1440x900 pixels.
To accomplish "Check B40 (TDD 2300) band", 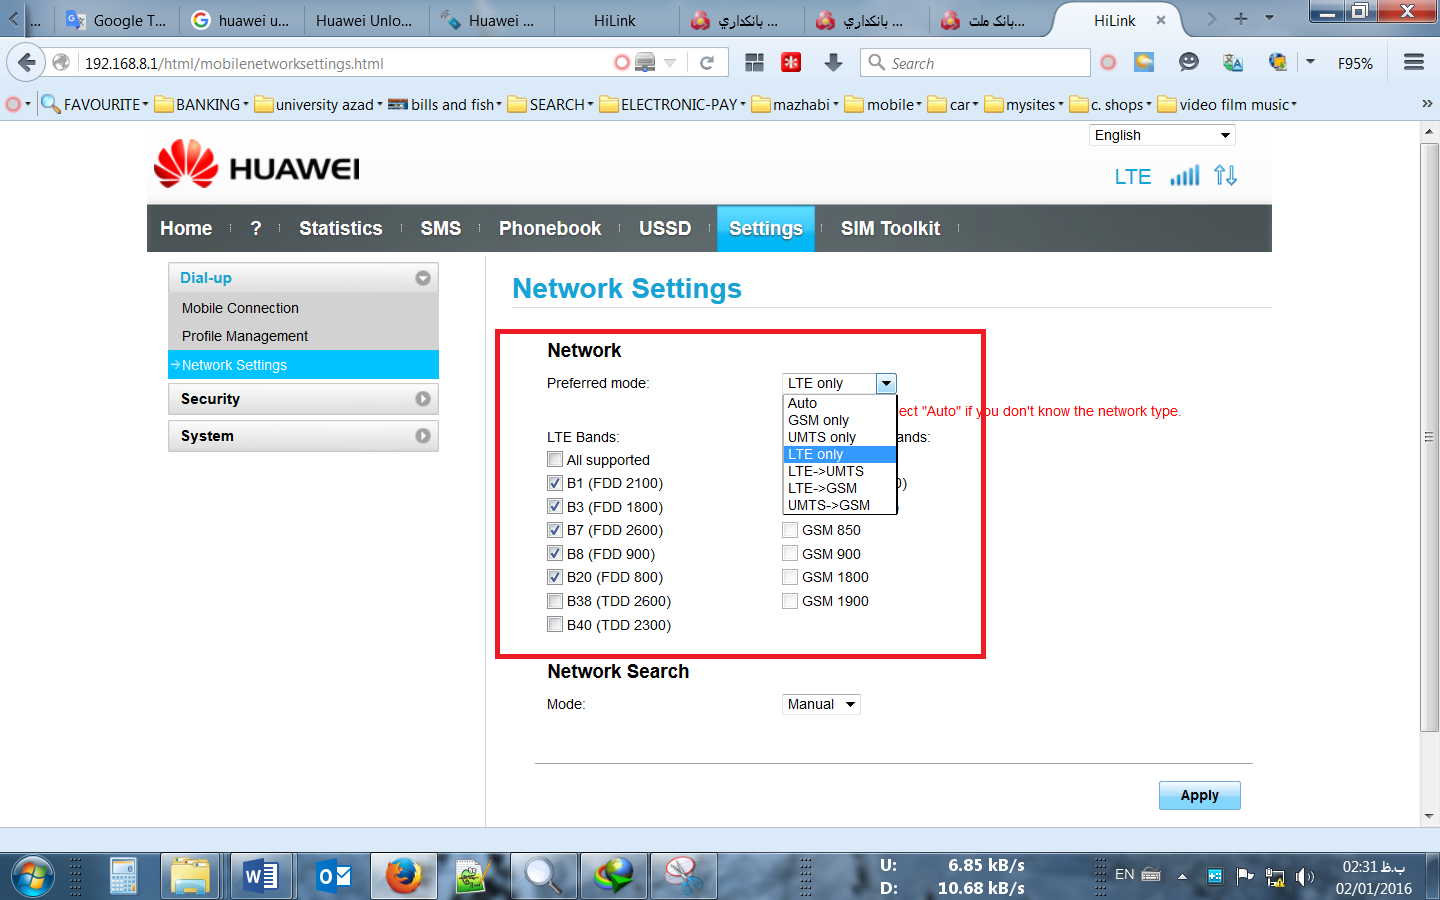I will (555, 625).
